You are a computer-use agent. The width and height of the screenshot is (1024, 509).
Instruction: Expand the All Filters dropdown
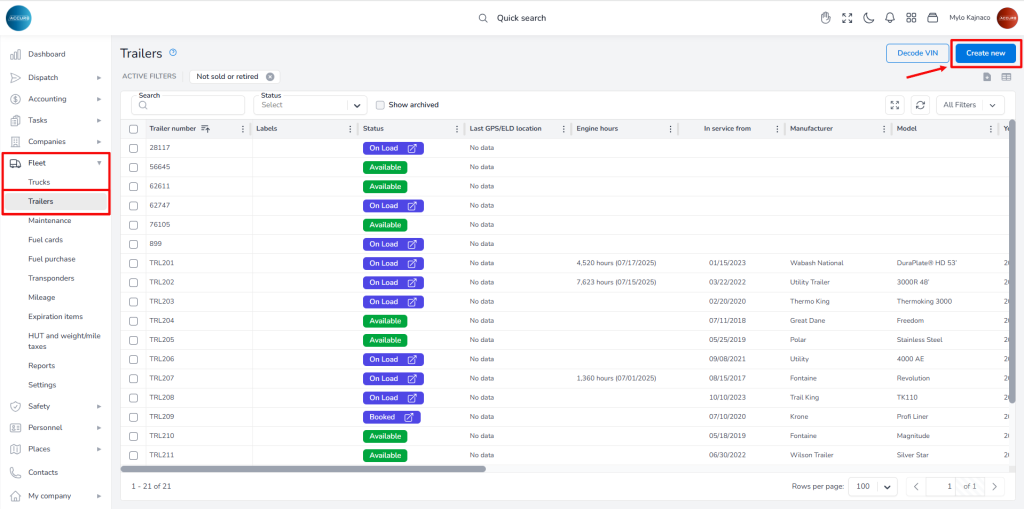point(969,104)
